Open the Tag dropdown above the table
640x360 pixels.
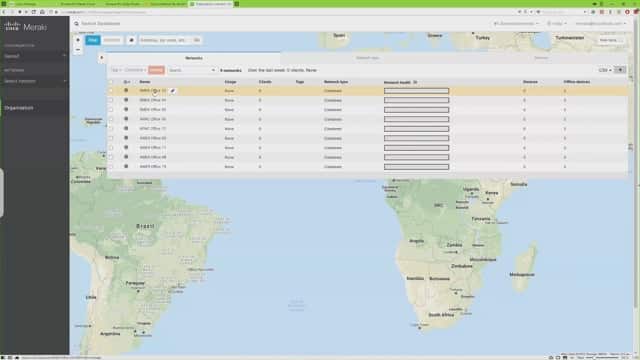click(117, 70)
